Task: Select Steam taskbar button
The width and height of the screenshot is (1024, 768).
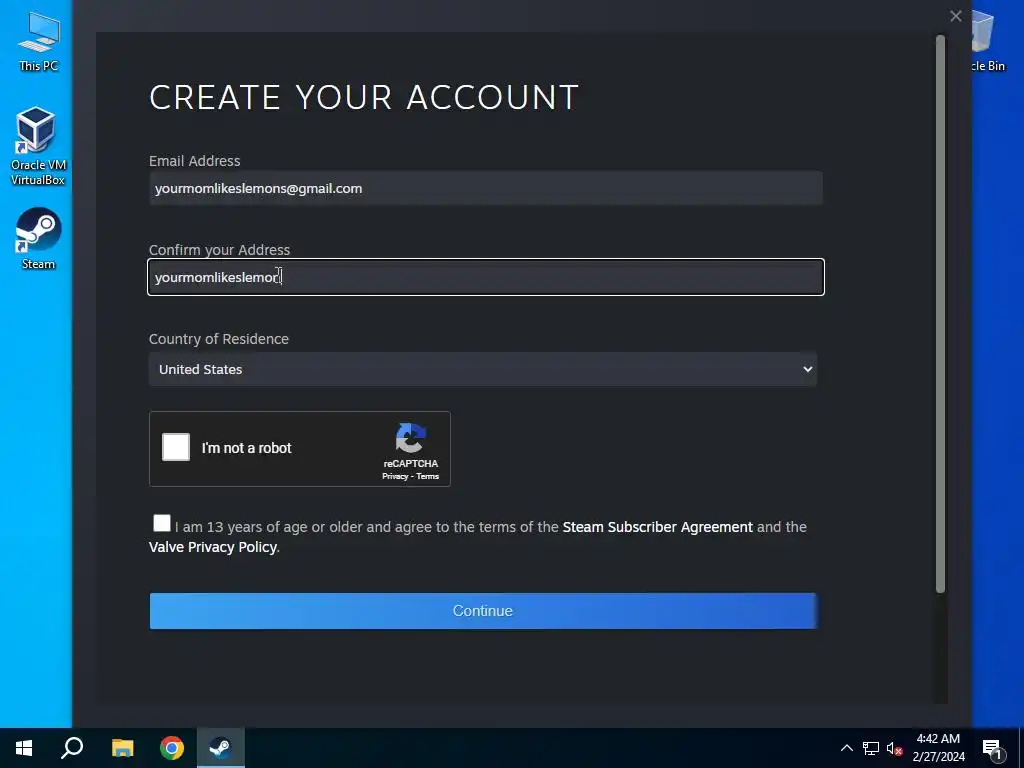Action: pos(221,748)
